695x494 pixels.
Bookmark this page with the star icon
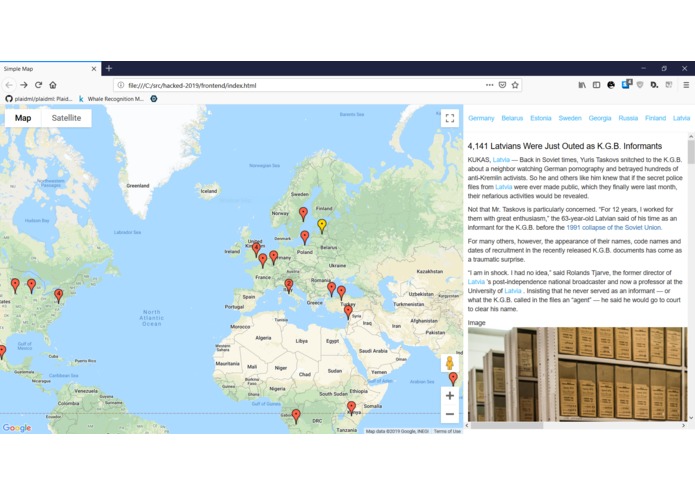pos(515,85)
